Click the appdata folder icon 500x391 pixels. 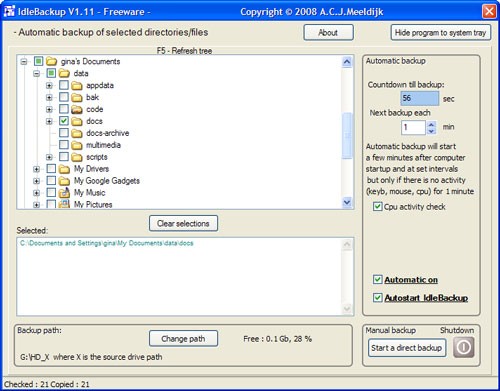click(77, 85)
